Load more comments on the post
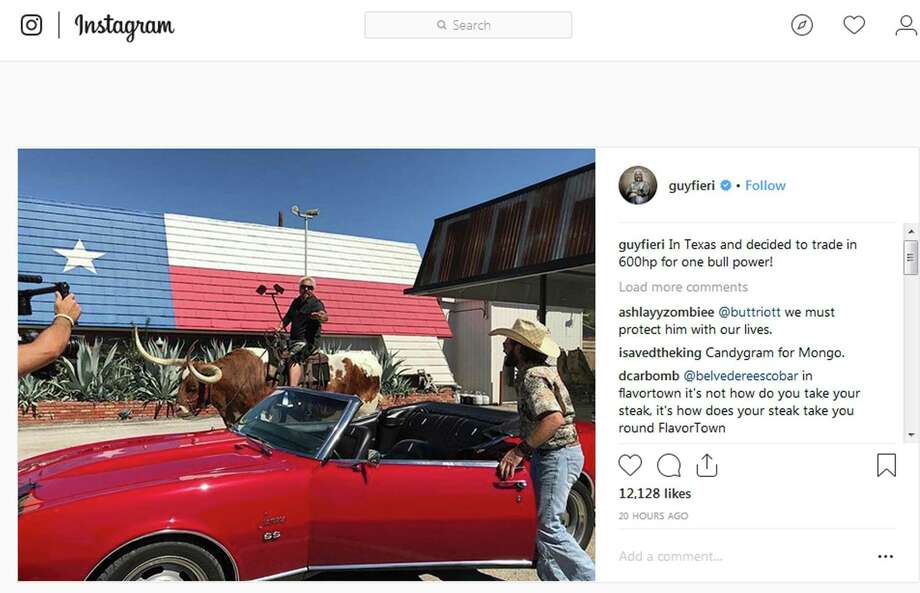 (683, 287)
